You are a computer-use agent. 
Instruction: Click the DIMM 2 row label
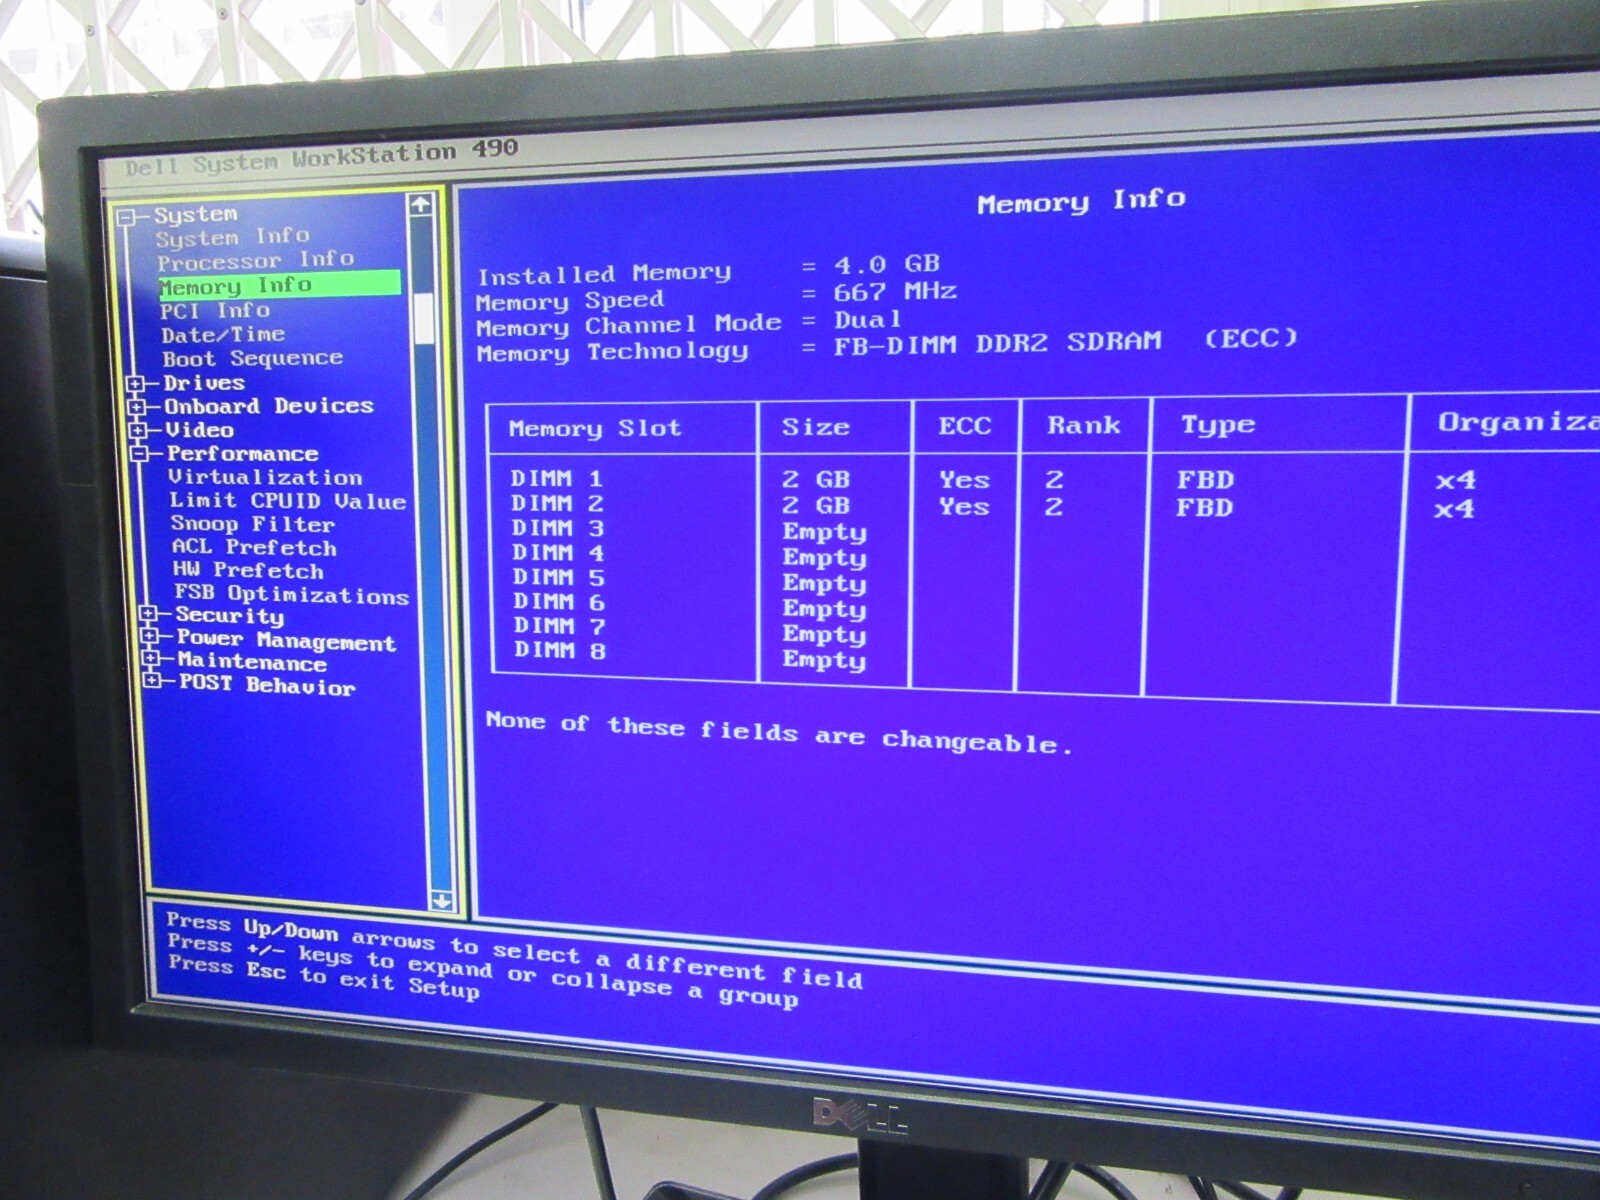click(x=558, y=504)
